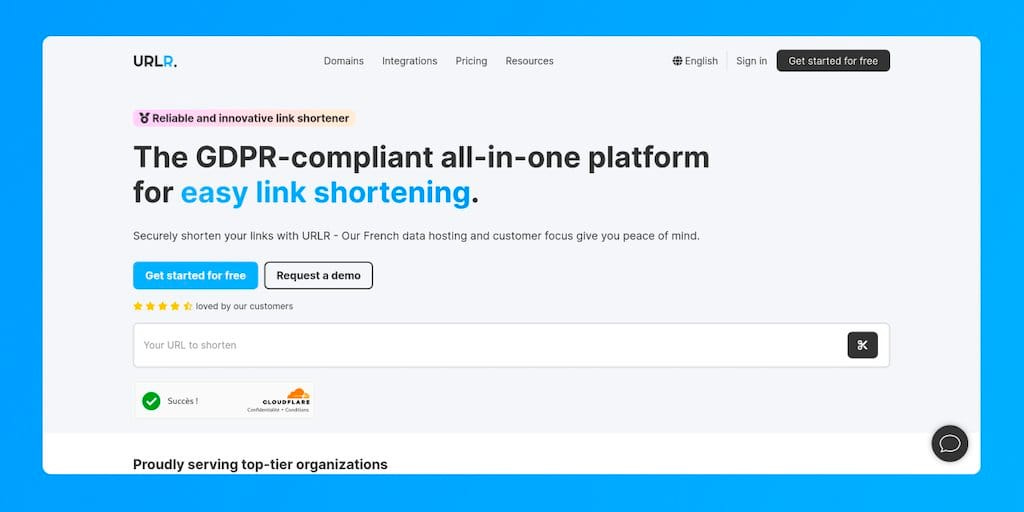The width and height of the screenshot is (1024, 512).
Task: Open the Resources menu item
Action: [x=529, y=61]
